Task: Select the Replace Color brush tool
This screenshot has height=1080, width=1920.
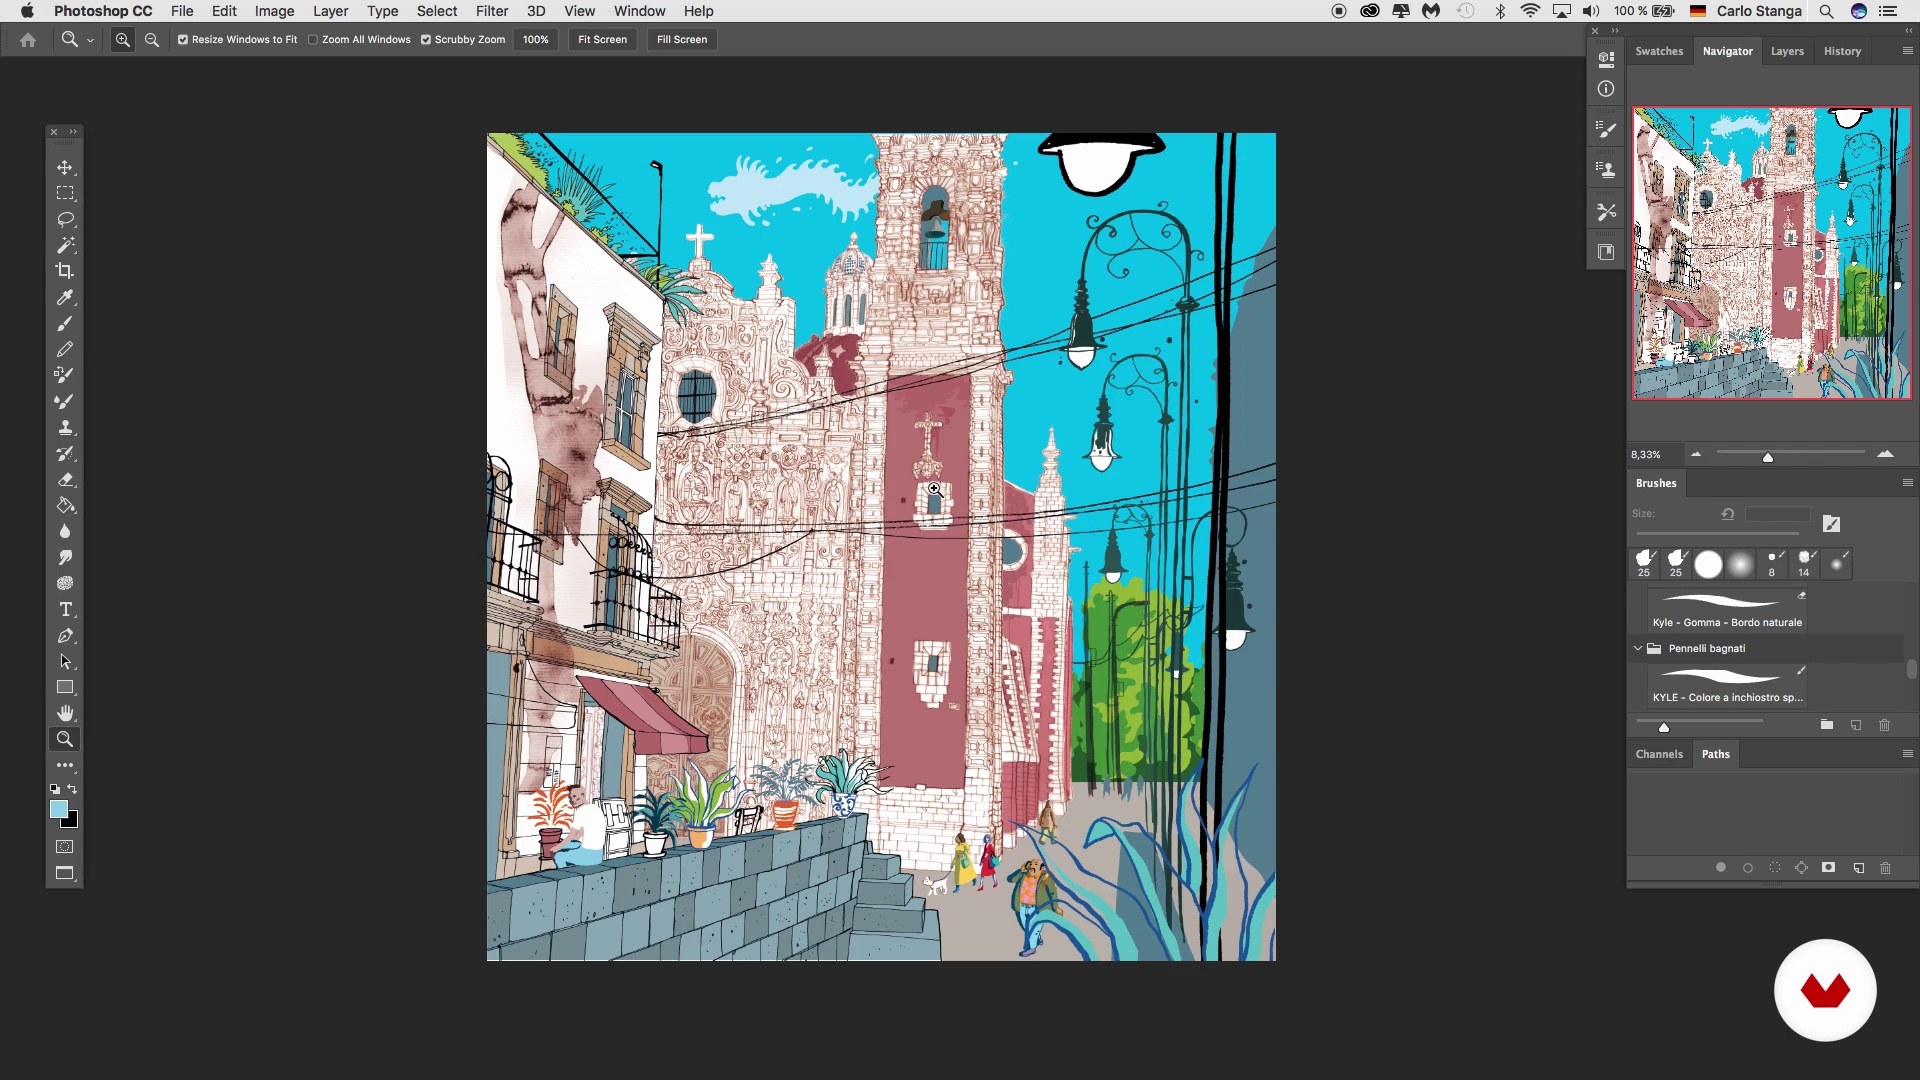Action: pos(65,375)
